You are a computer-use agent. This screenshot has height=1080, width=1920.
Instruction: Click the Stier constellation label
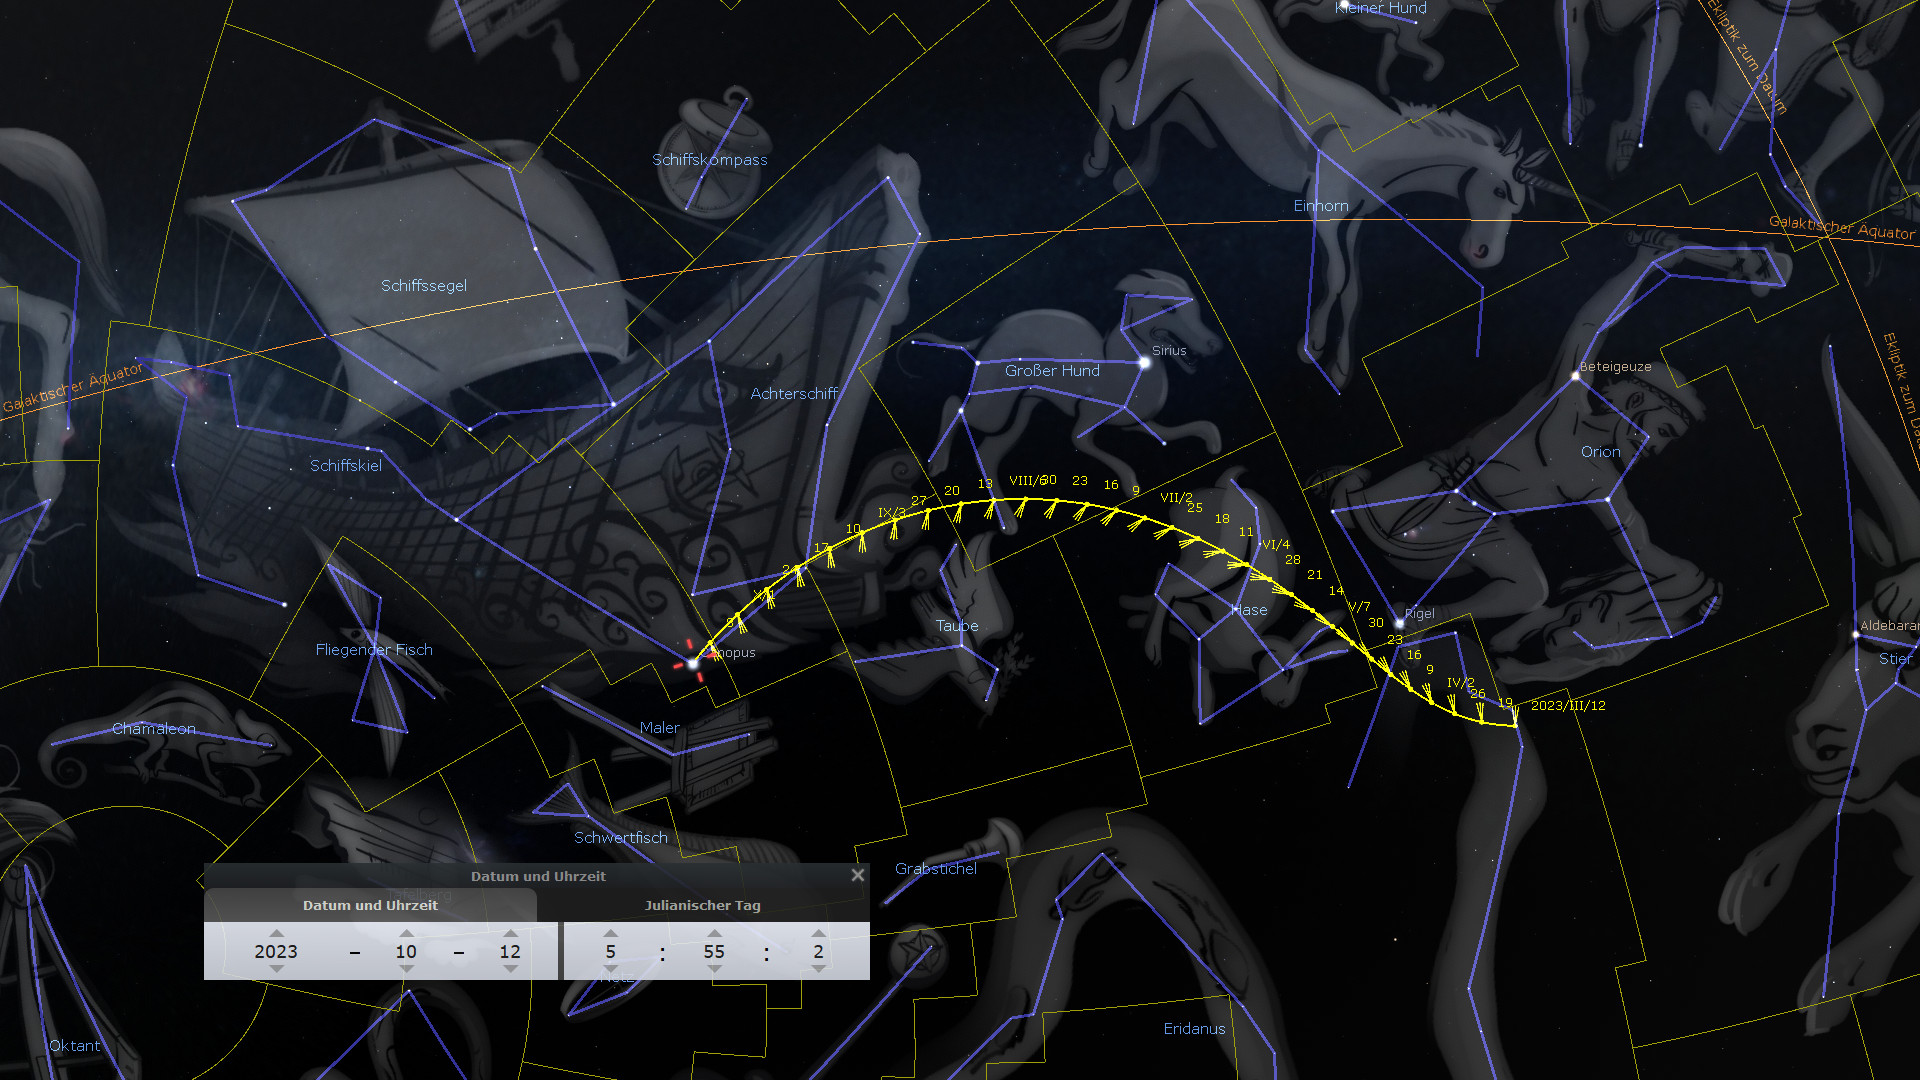pos(1895,659)
